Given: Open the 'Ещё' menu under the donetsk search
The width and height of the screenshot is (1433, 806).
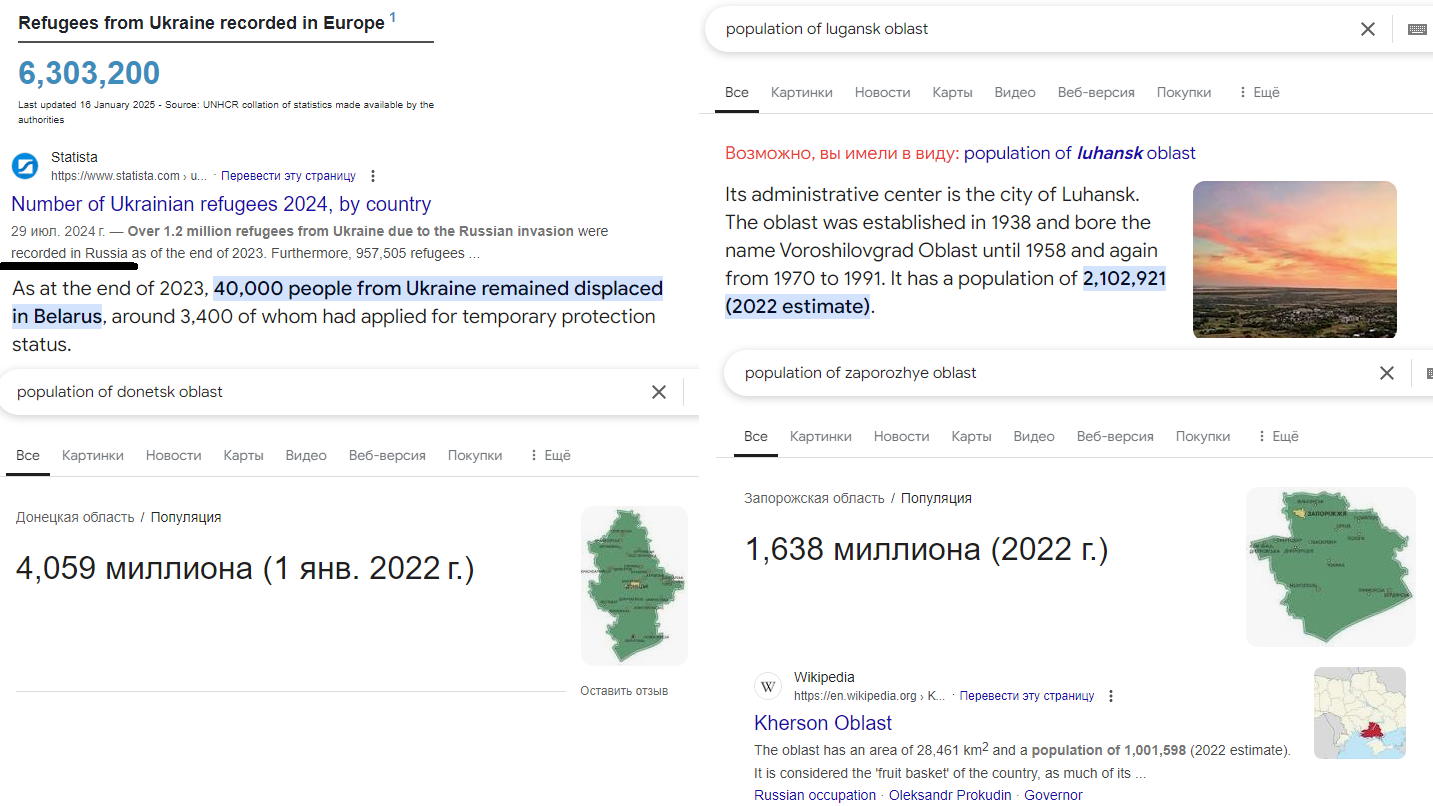Looking at the screenshot, I should click(550, 455).
